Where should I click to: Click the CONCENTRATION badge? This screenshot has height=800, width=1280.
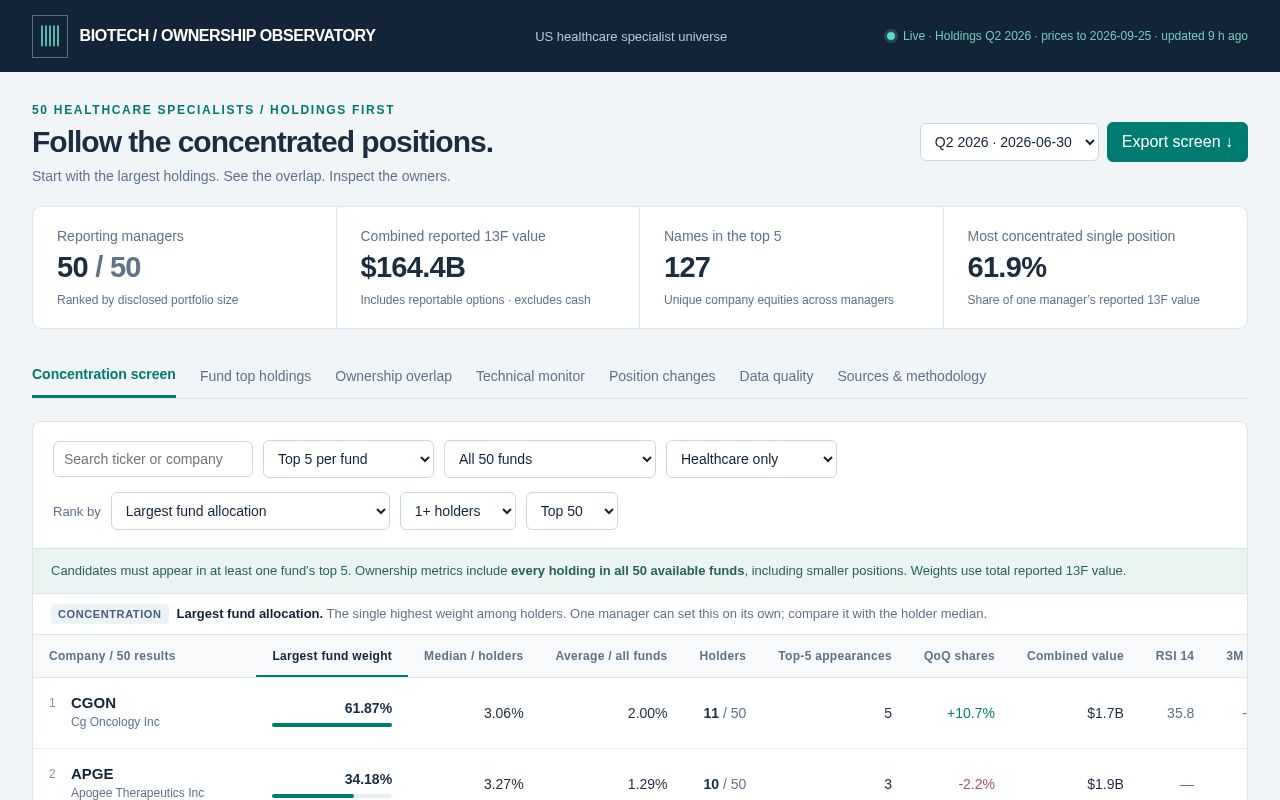tap(110, 614)
